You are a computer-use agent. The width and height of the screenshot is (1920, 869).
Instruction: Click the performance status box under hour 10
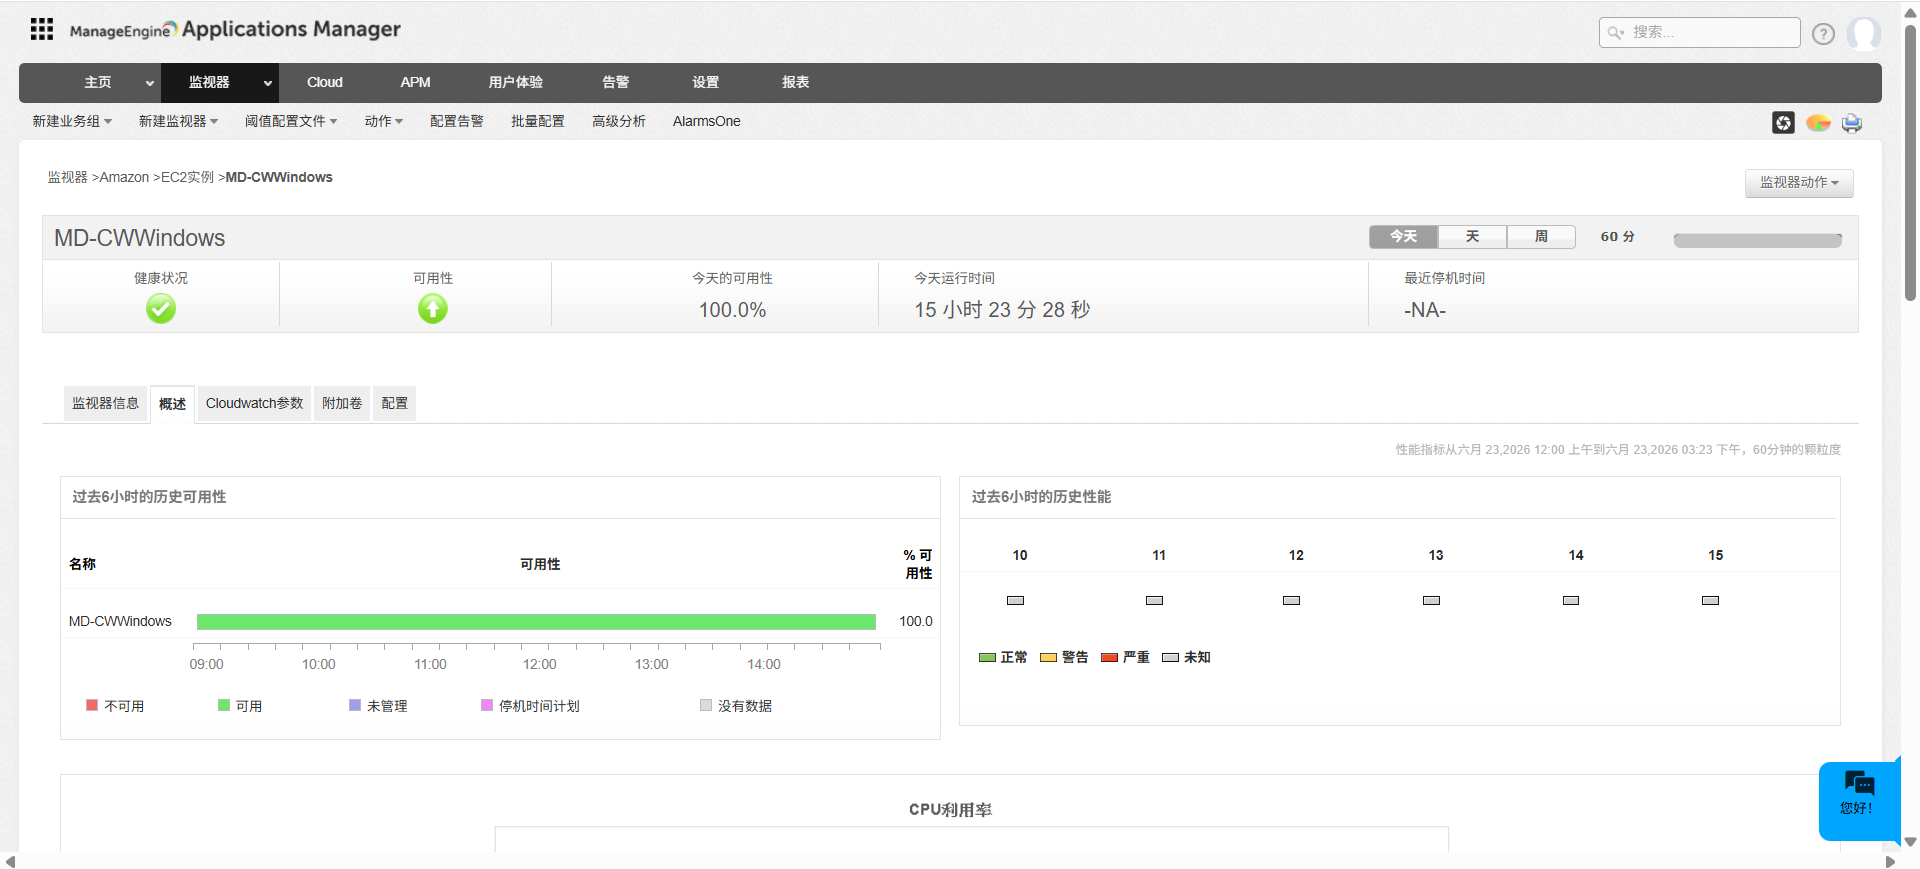[x=1016, y=600]
